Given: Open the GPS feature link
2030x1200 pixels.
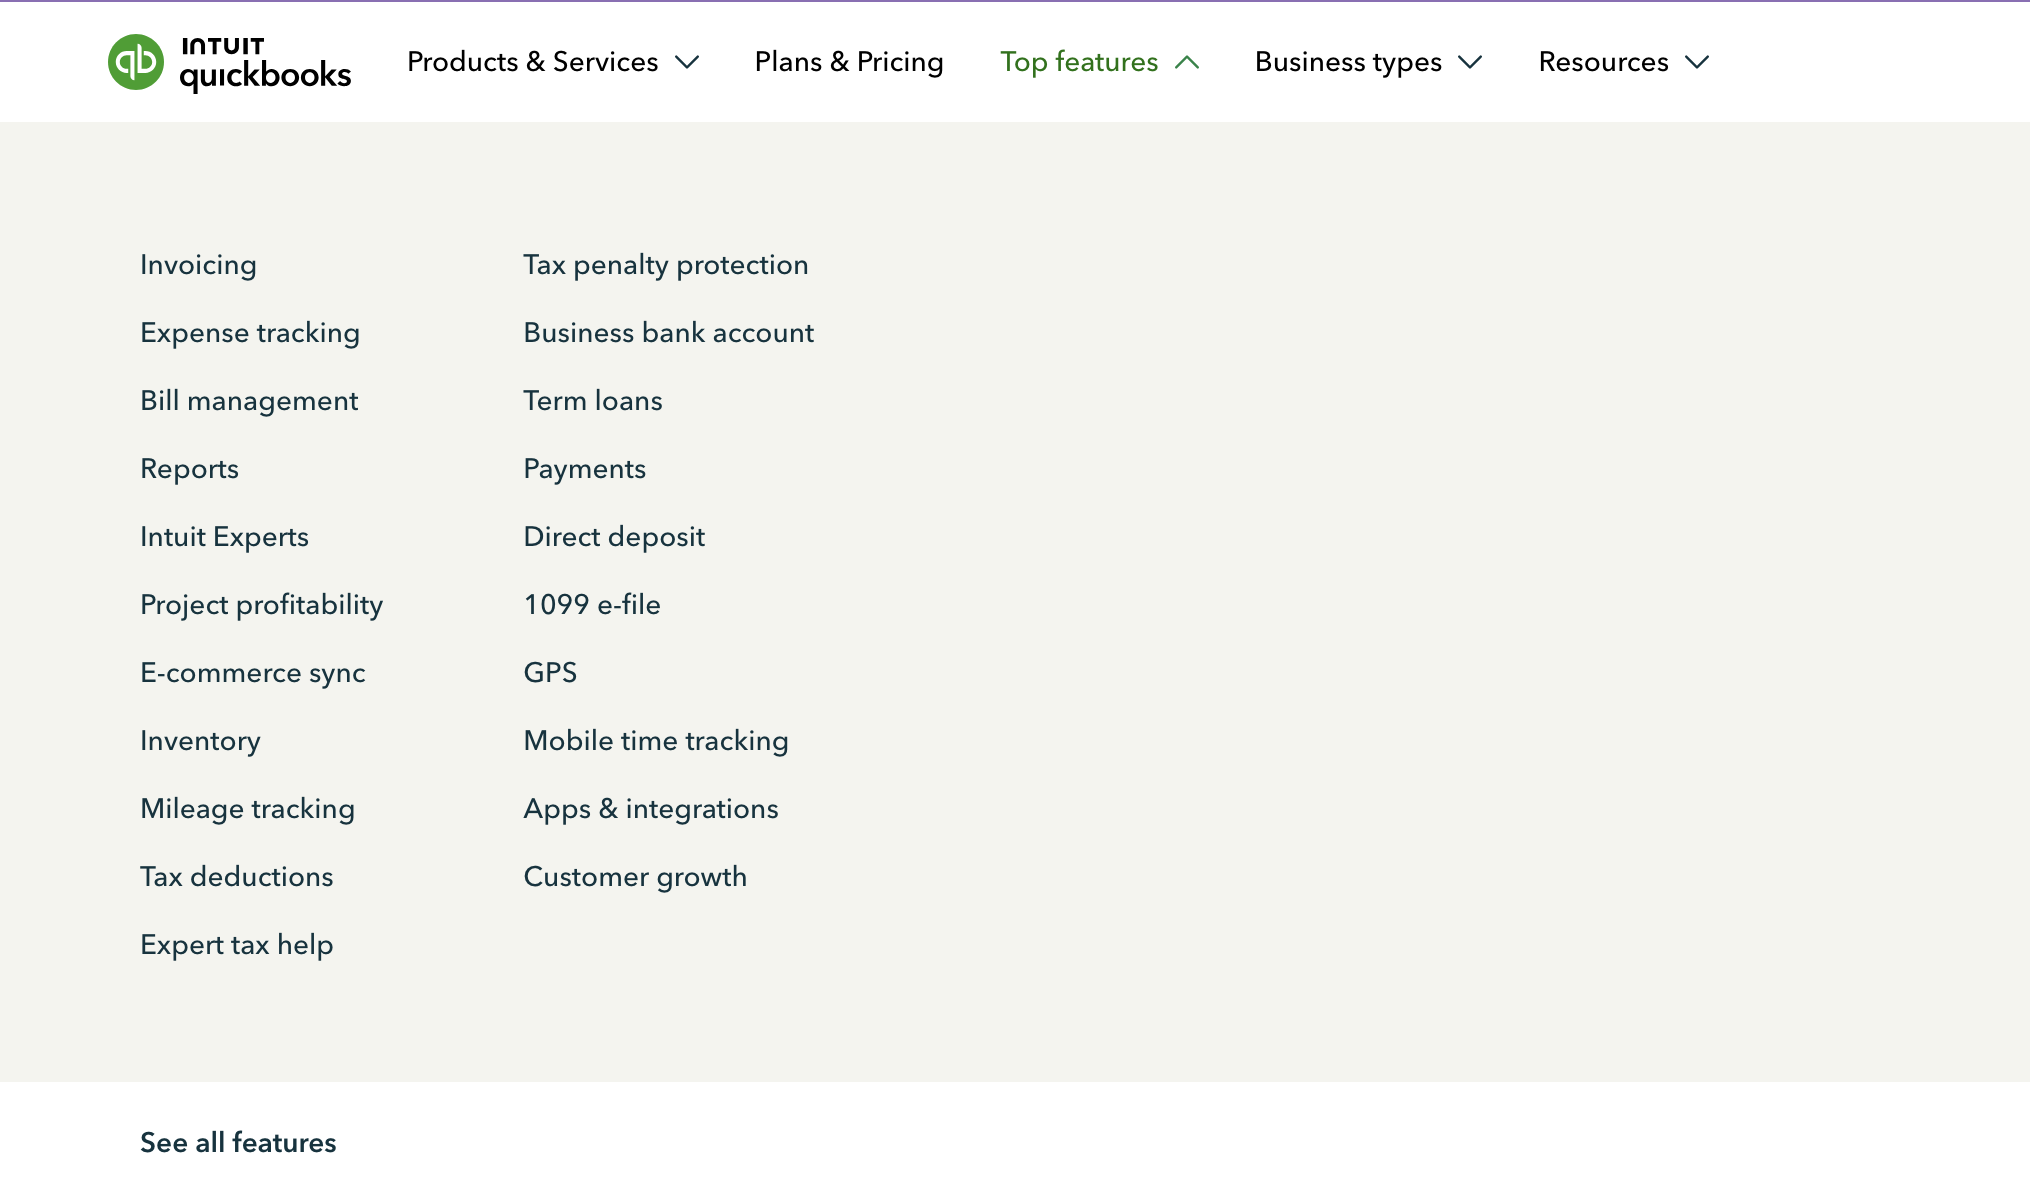Looking at the screenshot, I should click(550, 673).
